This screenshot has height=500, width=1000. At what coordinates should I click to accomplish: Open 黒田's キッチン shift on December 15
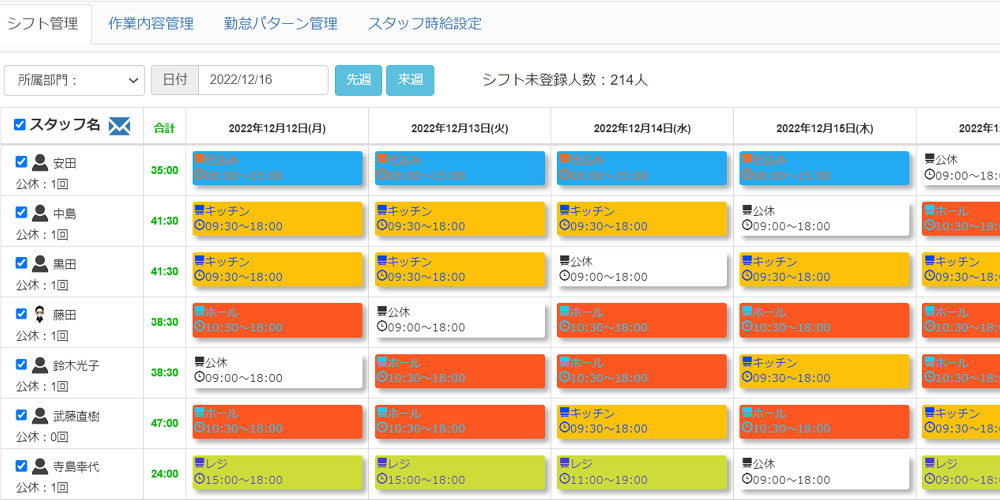(825, 269)
